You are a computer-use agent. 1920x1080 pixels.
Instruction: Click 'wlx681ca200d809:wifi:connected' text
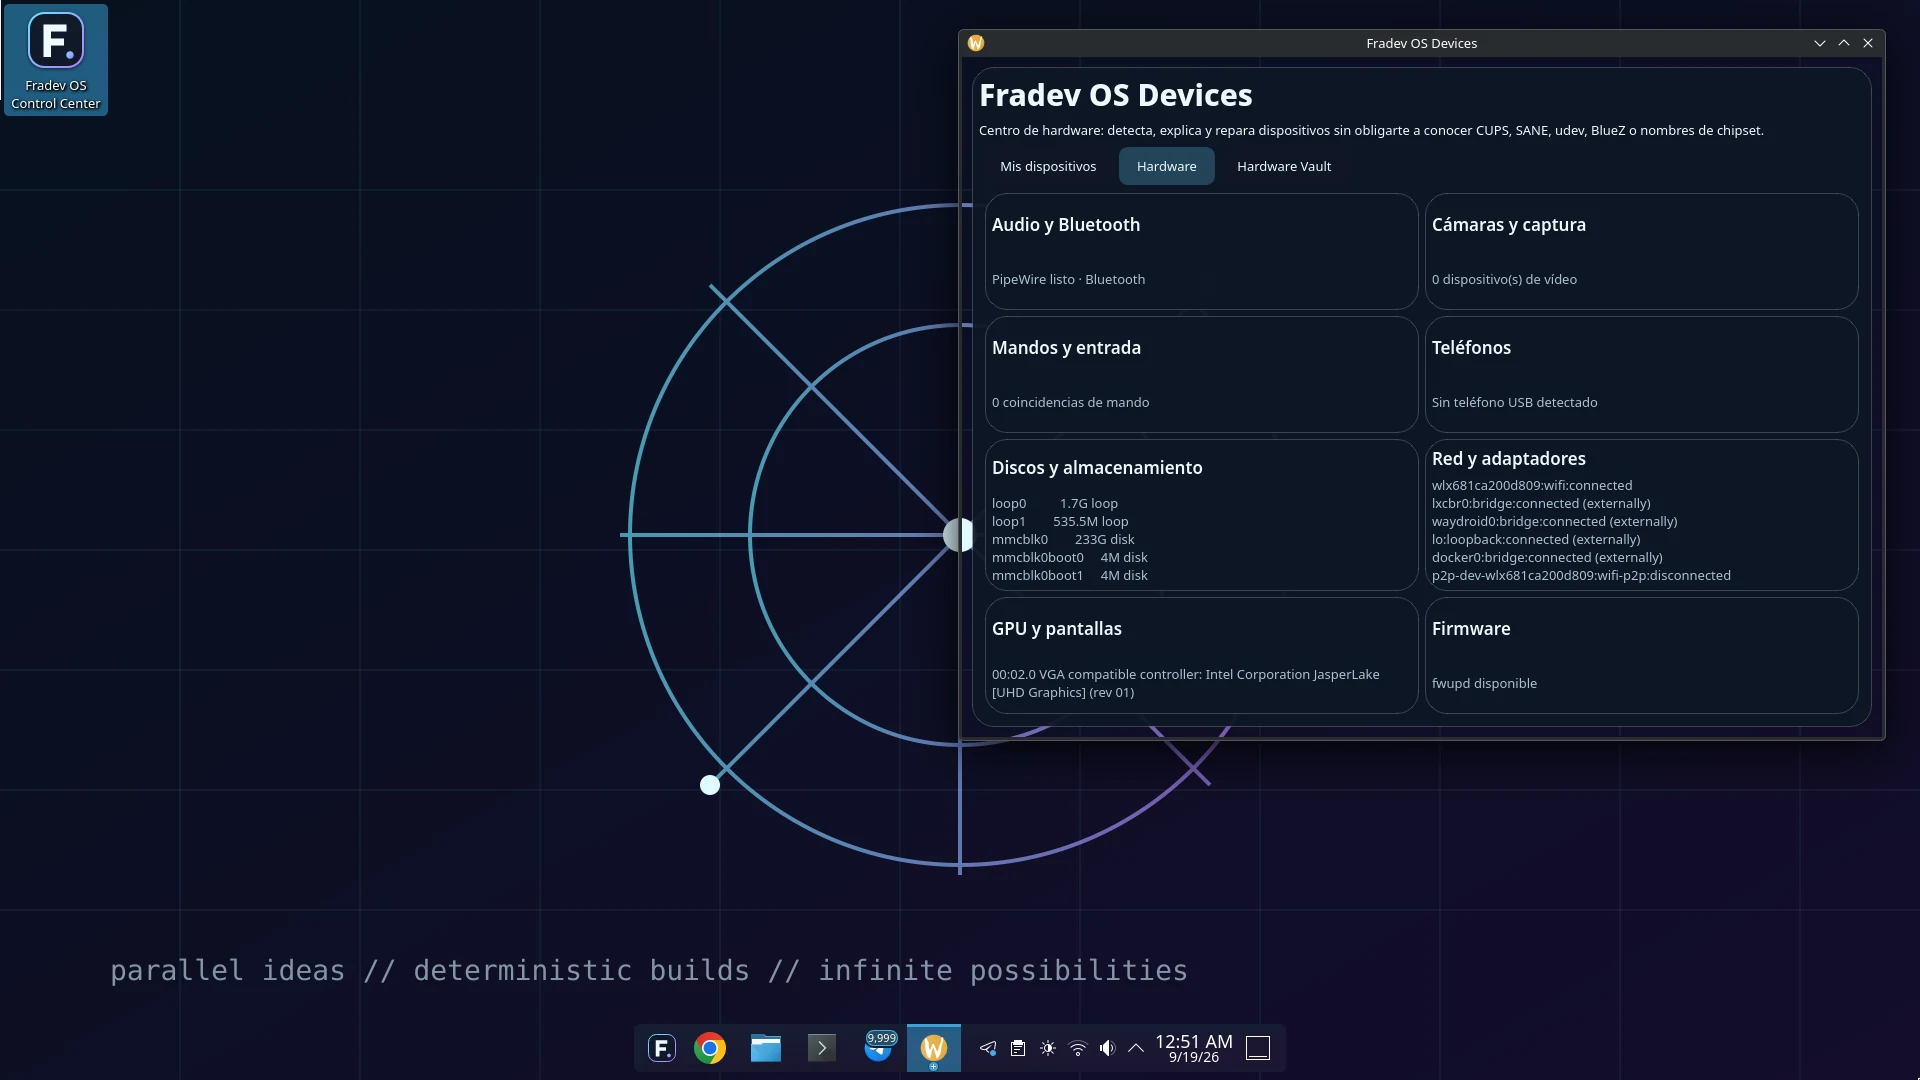click(x=1531, y=485)
